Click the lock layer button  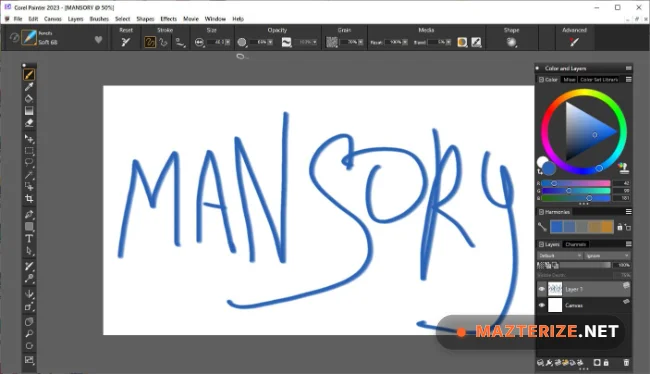pos(606,363)
